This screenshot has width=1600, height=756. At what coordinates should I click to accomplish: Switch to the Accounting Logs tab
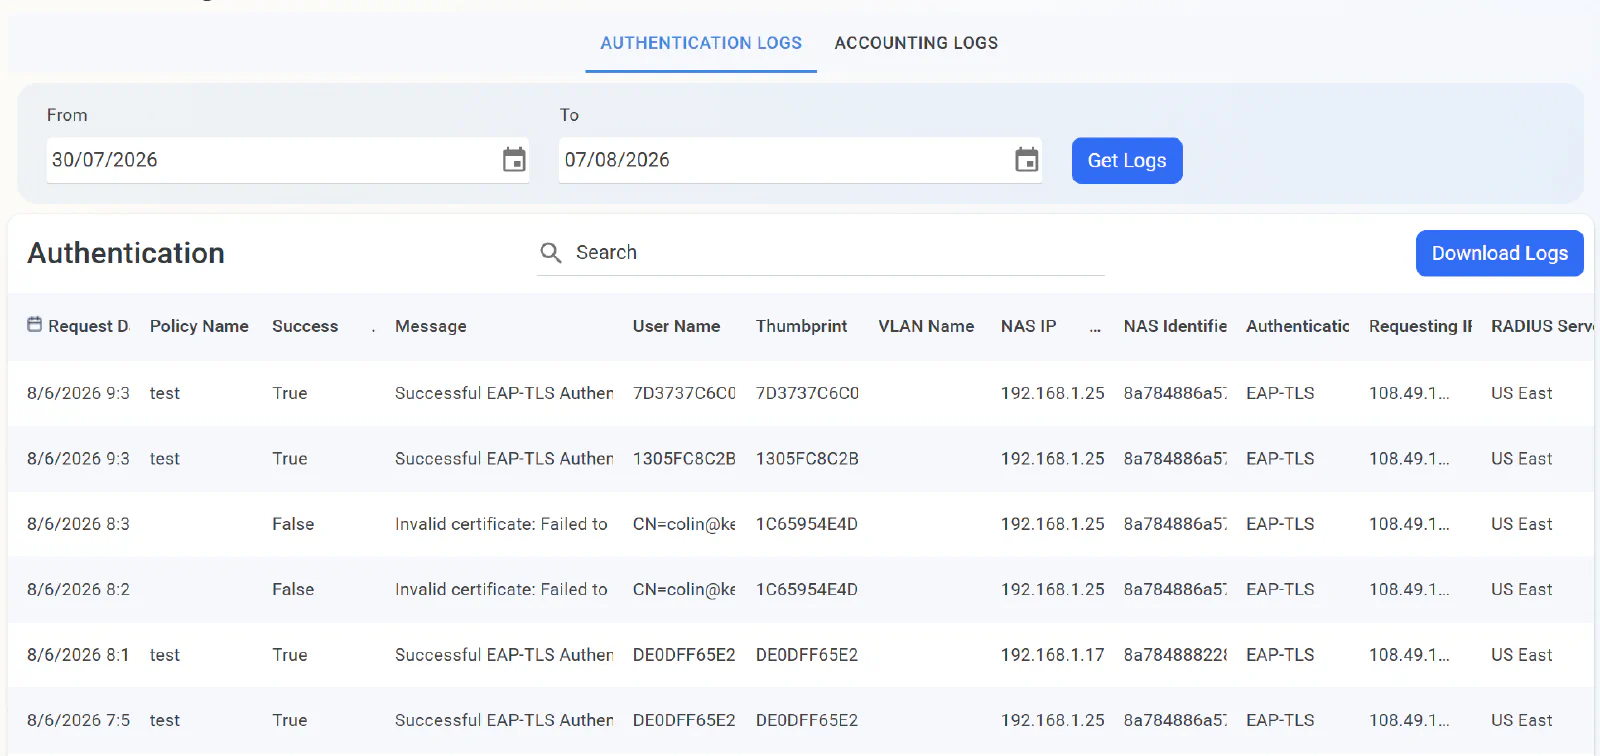tap(916, 43)
